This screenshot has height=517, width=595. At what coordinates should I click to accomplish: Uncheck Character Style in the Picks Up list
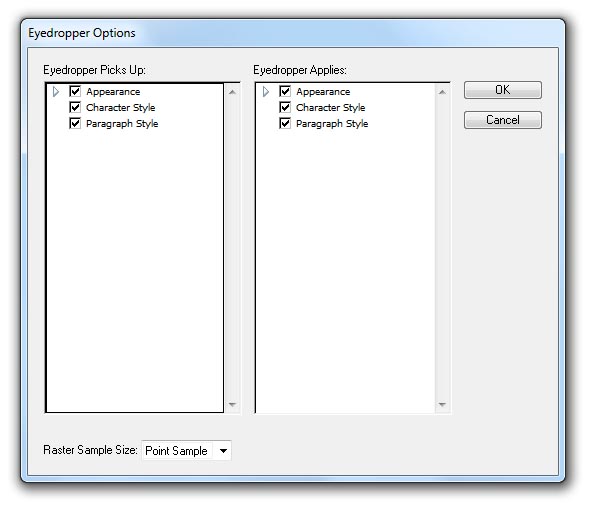point(75,107)
